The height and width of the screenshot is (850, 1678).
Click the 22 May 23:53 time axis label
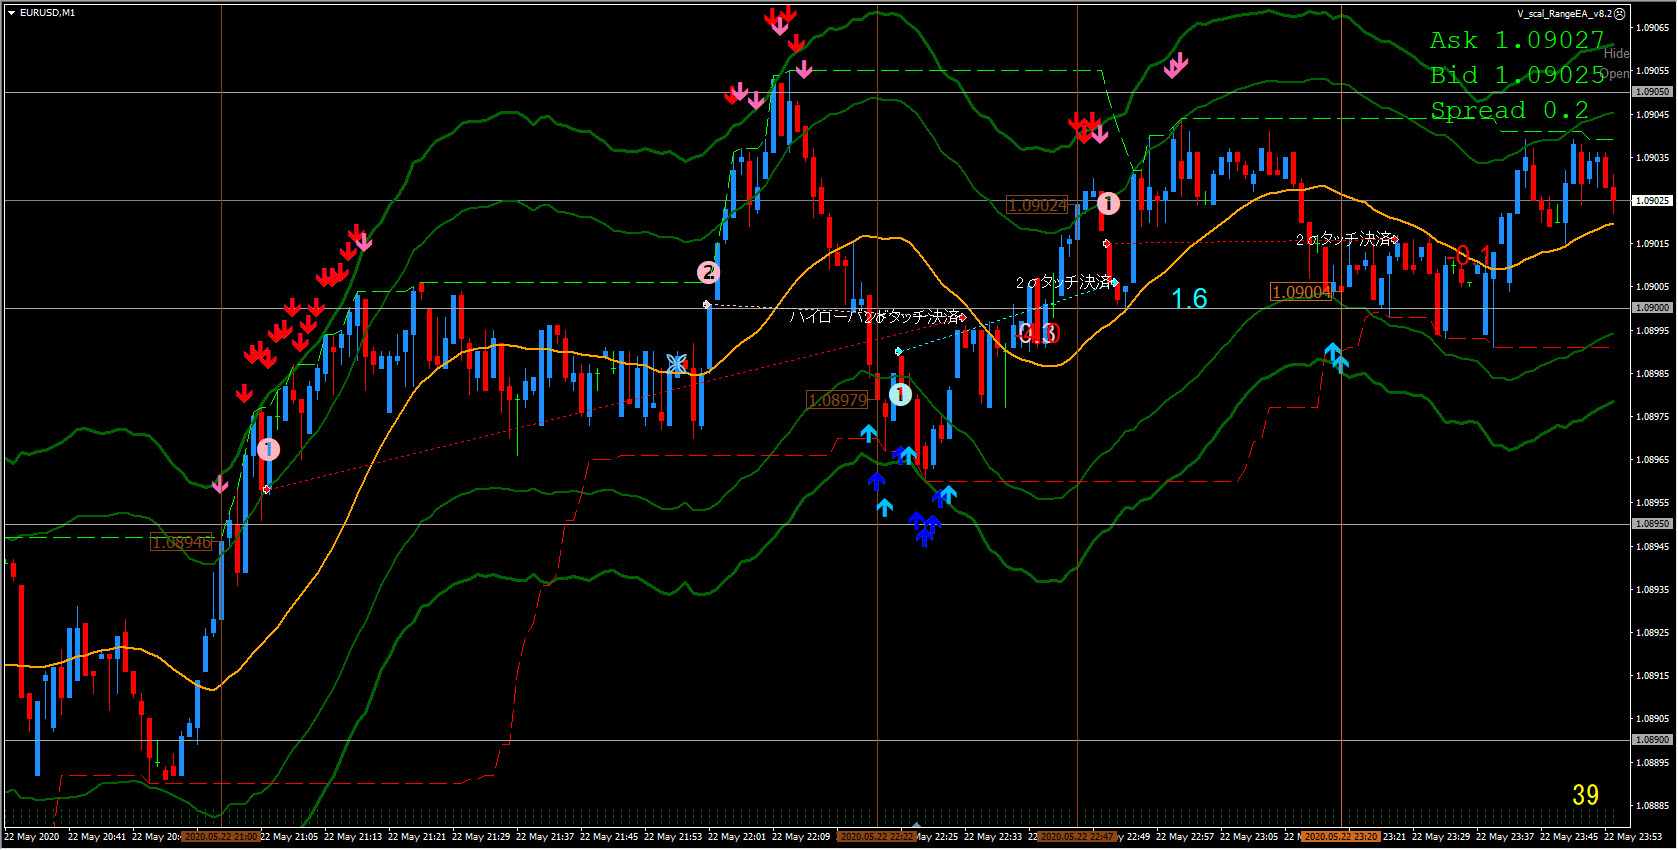click(1633, 837)
